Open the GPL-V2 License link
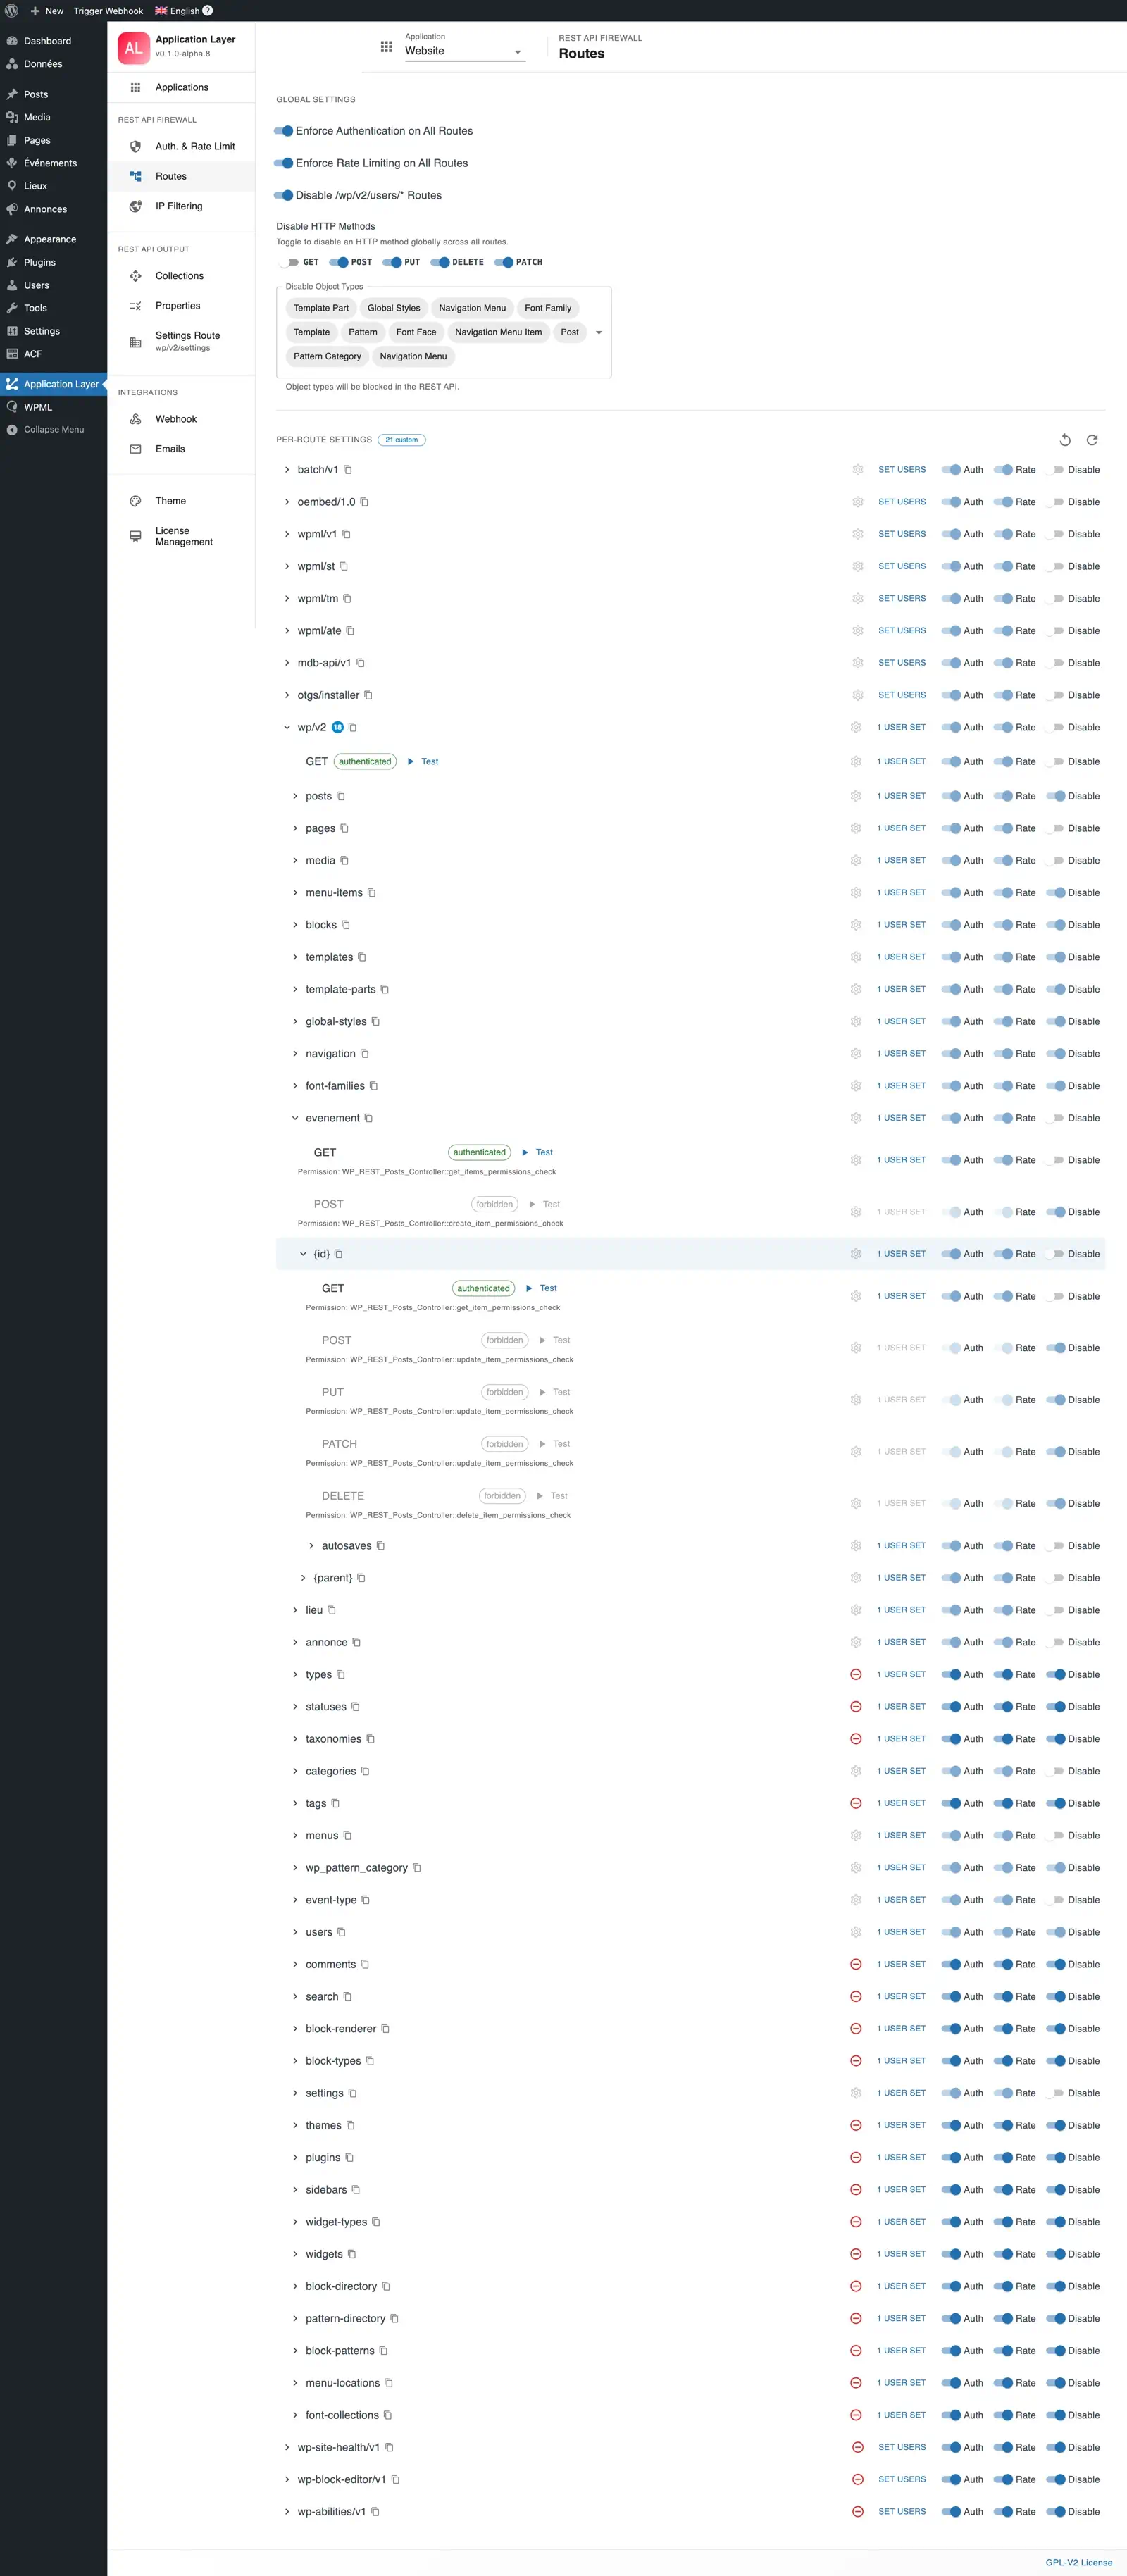The height and width of the screenshot is (2576, 1127). (x=1078, y=2562)
